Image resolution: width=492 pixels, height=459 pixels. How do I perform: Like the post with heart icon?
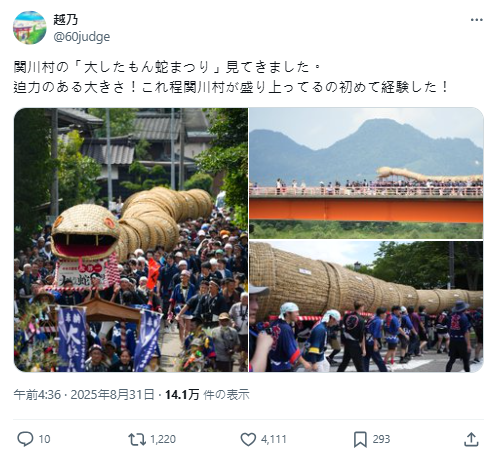(x=248, y=439)
